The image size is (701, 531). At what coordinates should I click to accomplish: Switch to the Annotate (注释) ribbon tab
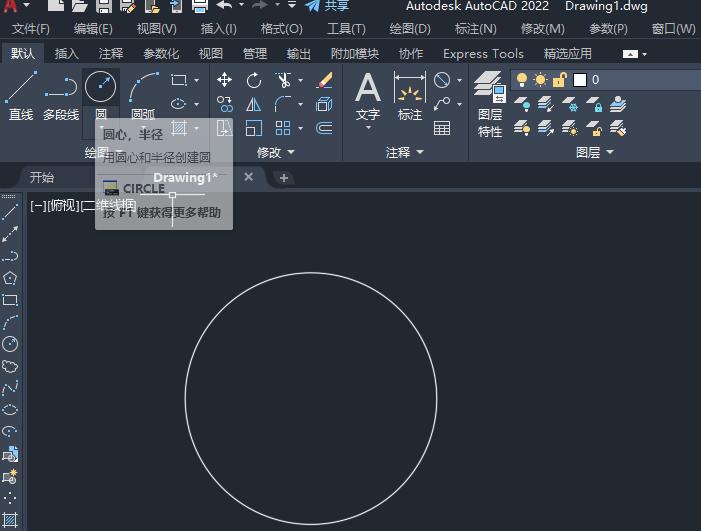tap(111, 54)
